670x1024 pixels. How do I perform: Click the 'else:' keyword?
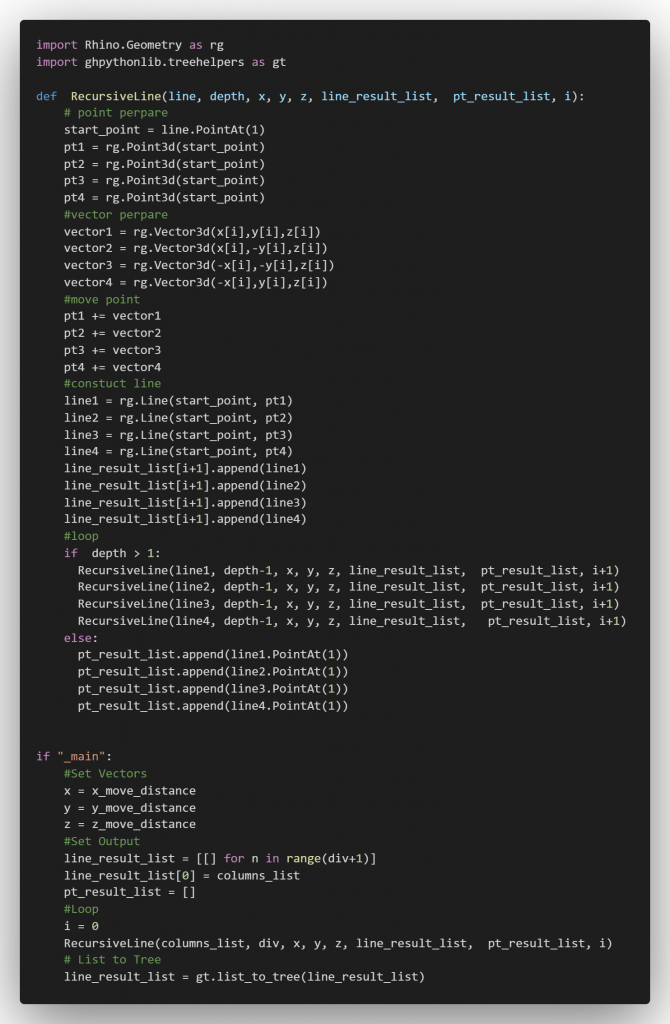coord(81,638)
